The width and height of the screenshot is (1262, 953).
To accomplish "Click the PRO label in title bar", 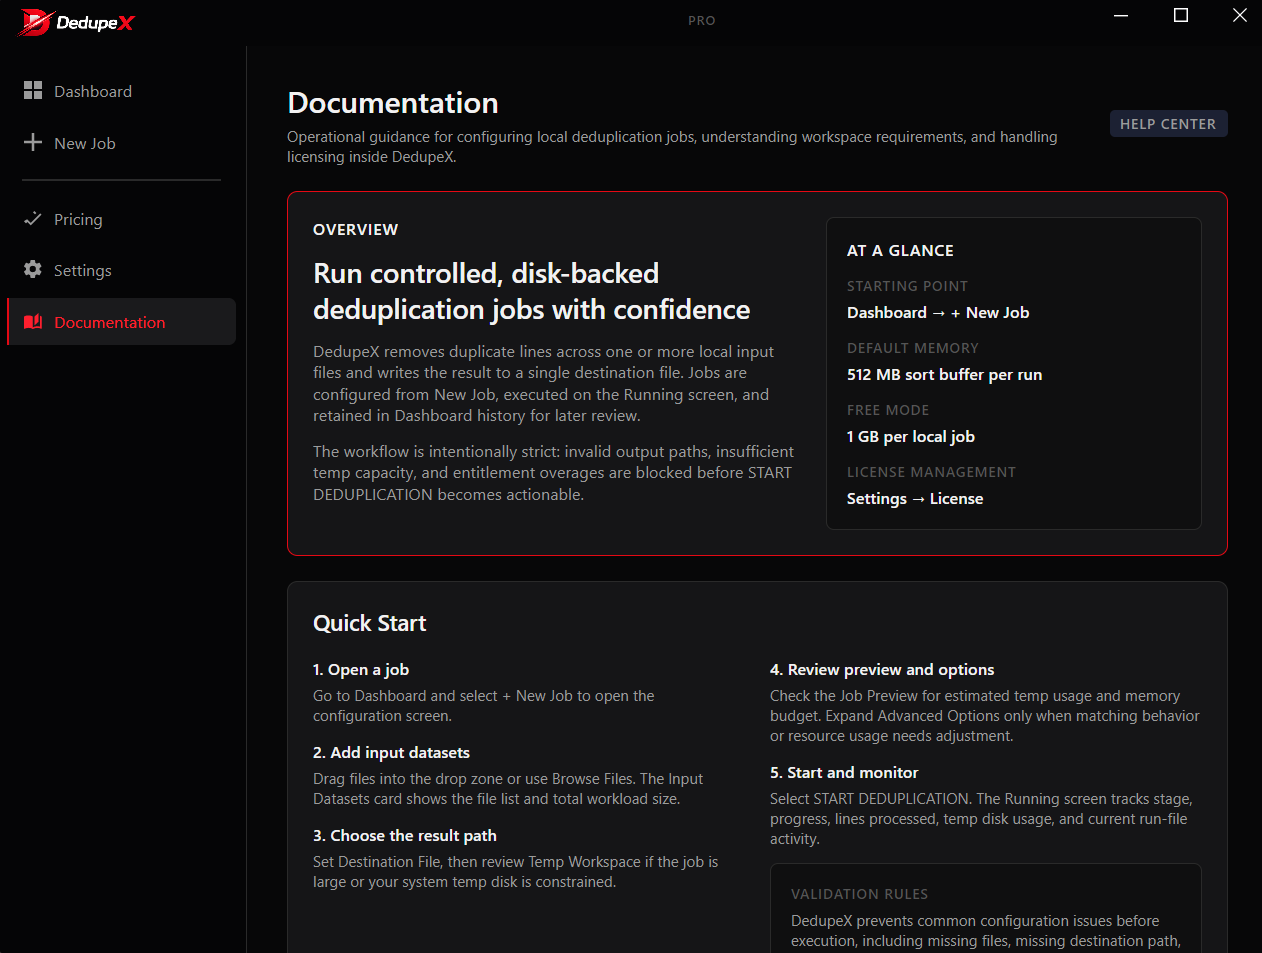I will [x=702, y=20].
